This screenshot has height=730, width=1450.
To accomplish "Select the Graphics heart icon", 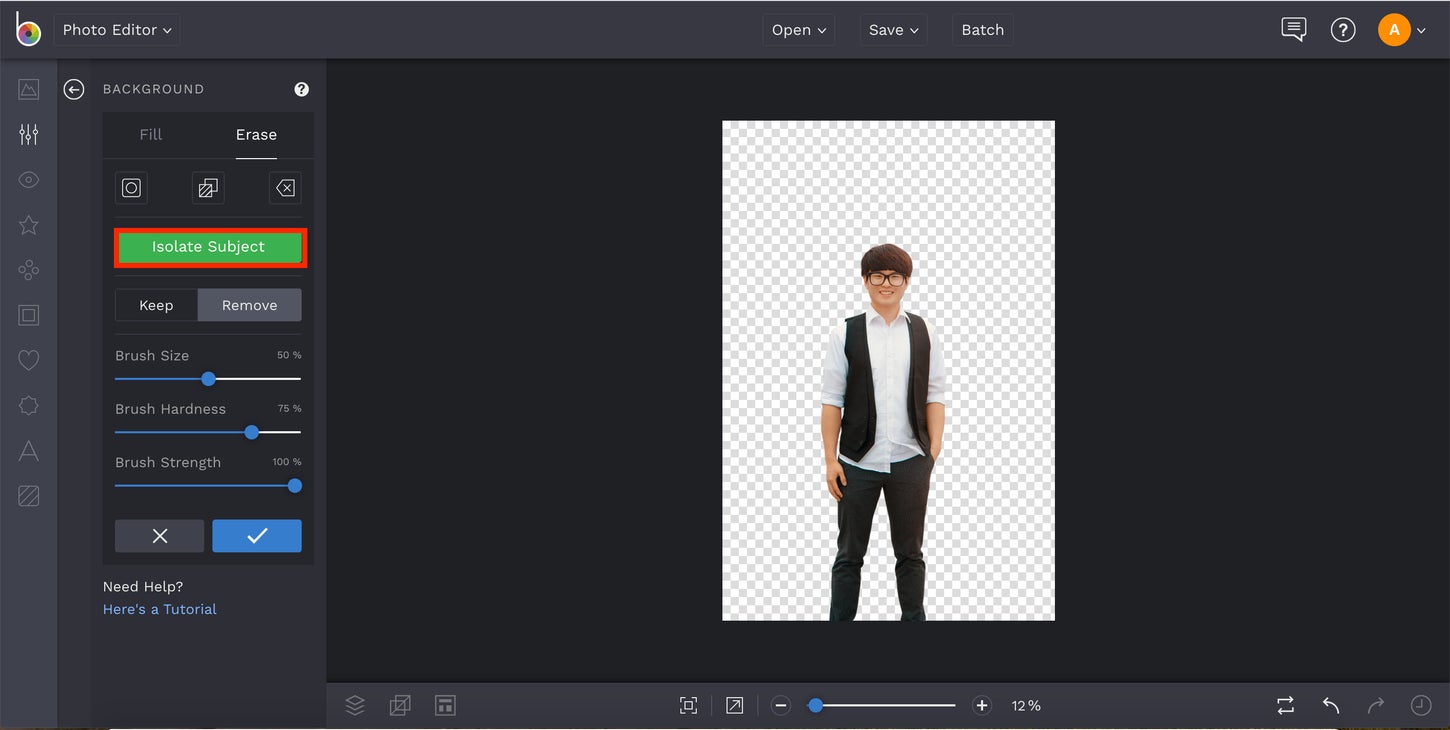I will [x=28, y=359].
